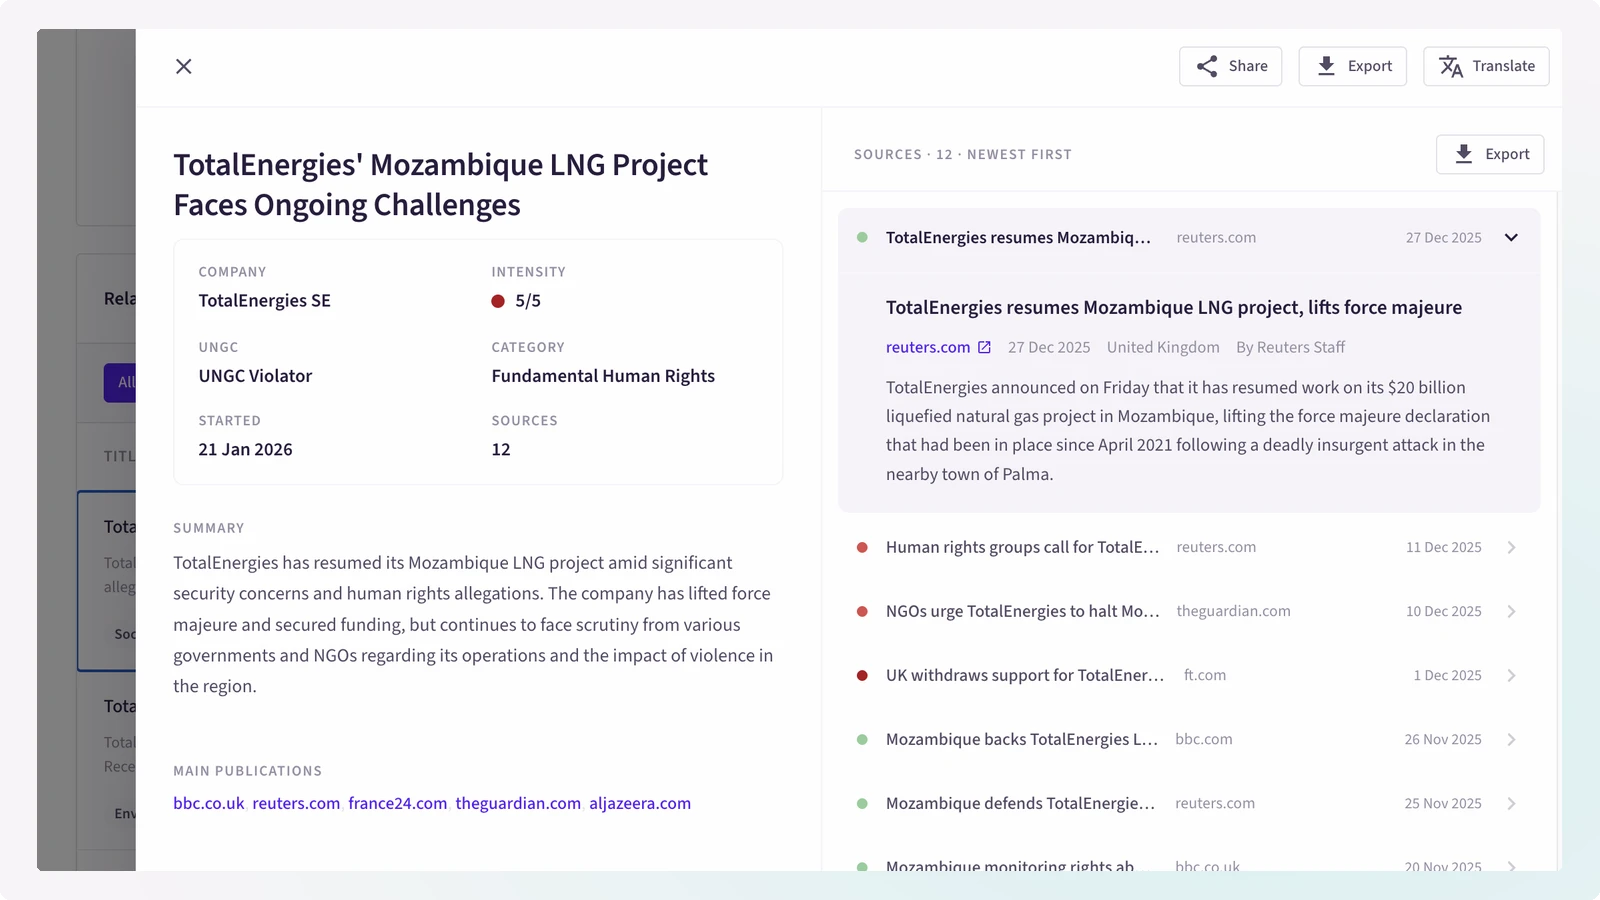Screen dimensions: 1600x900
Task: Open the Translate option
Action: [1486, 66]
